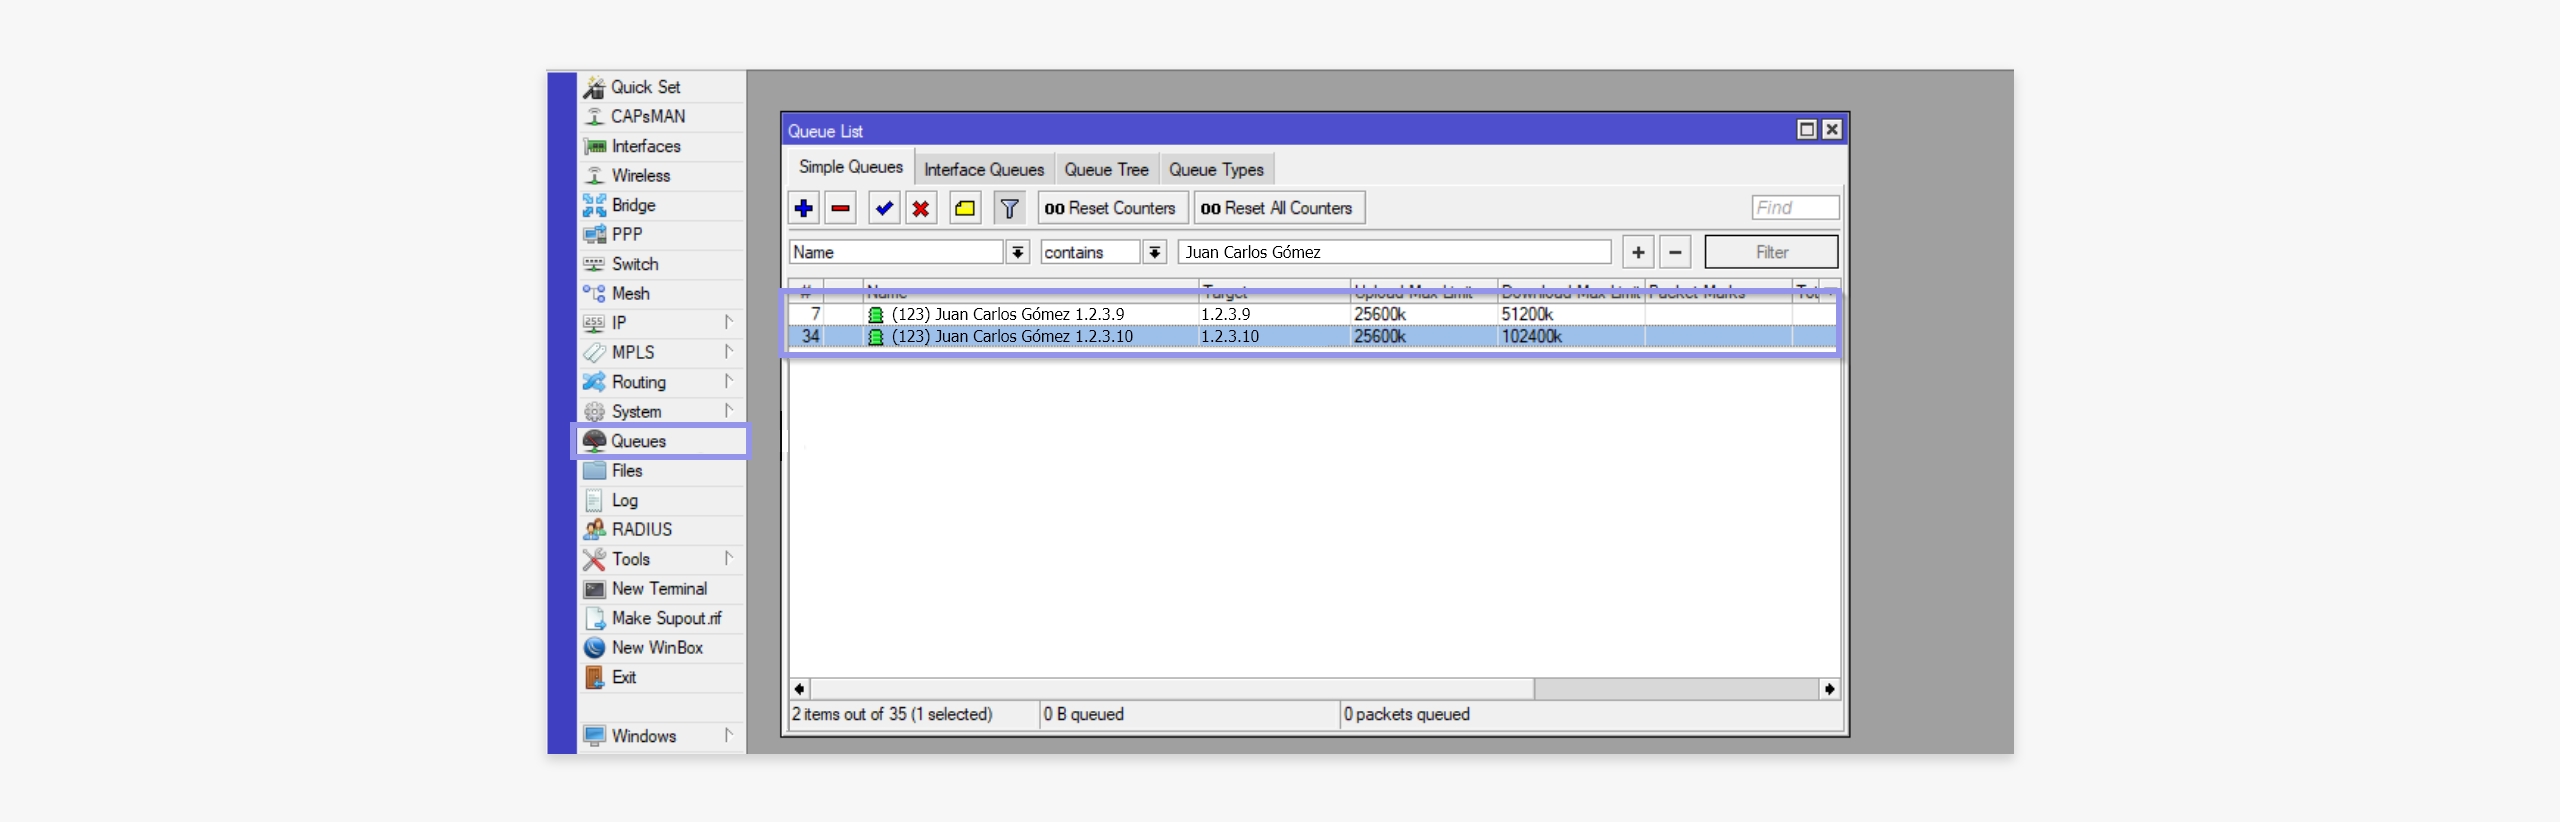Click the horizontal scrollbar right arrow
Screen dimensions: 2560x822
1829,689
